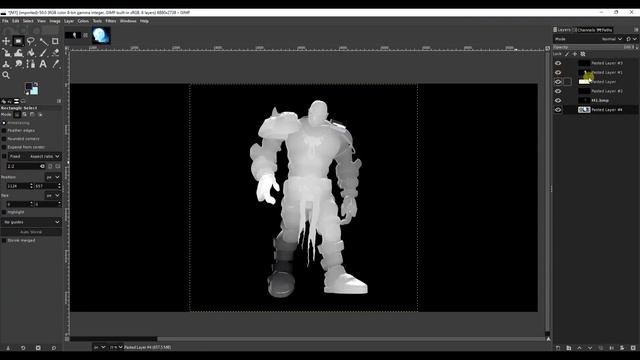The image size is (640, 360).
Task: Toggle the Antialiasing option
Action: 4,123
